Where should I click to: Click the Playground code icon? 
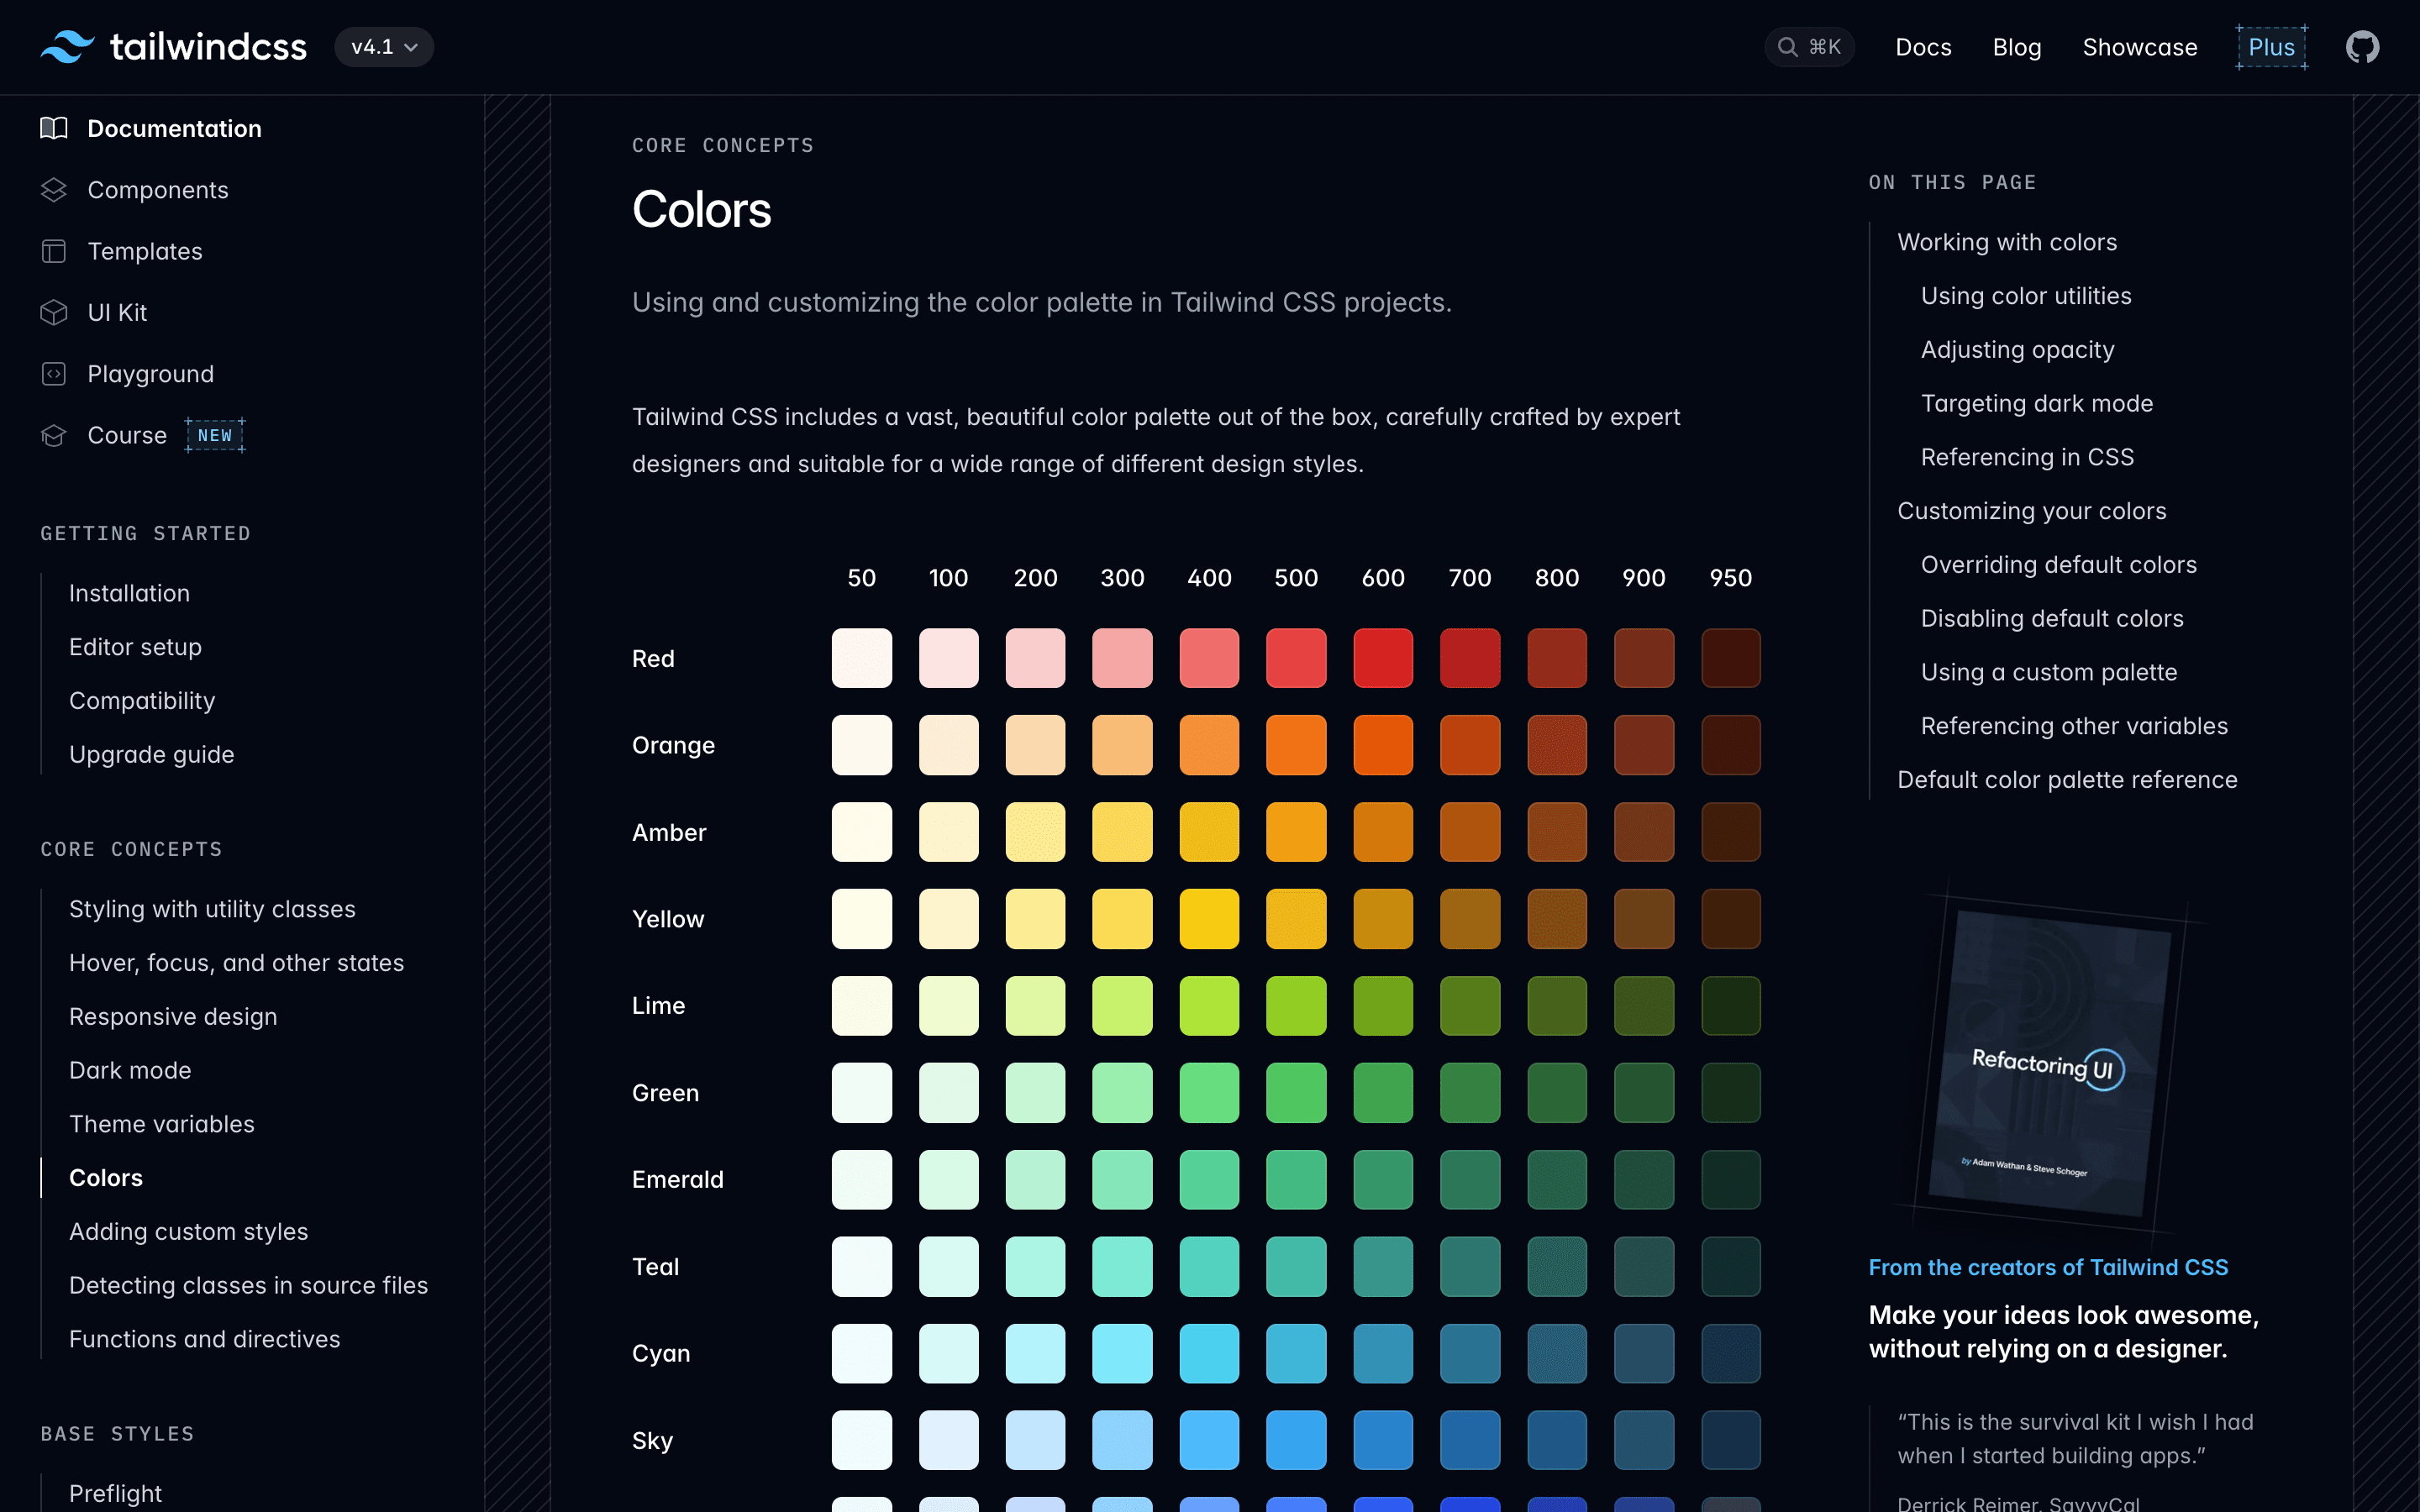click(x=54, y=374)
